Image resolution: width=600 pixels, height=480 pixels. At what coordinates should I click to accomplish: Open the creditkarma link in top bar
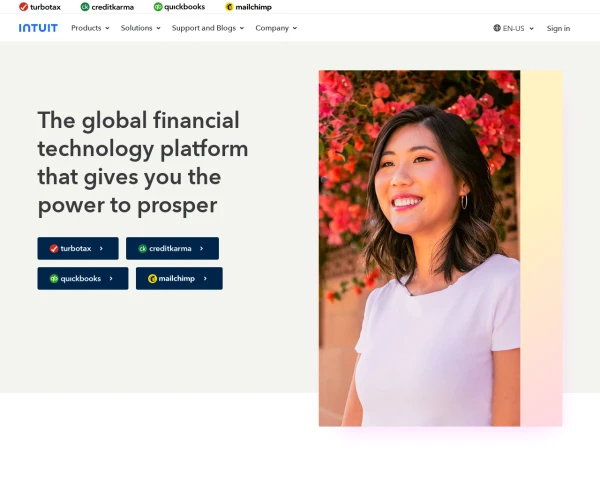(107, 7)
